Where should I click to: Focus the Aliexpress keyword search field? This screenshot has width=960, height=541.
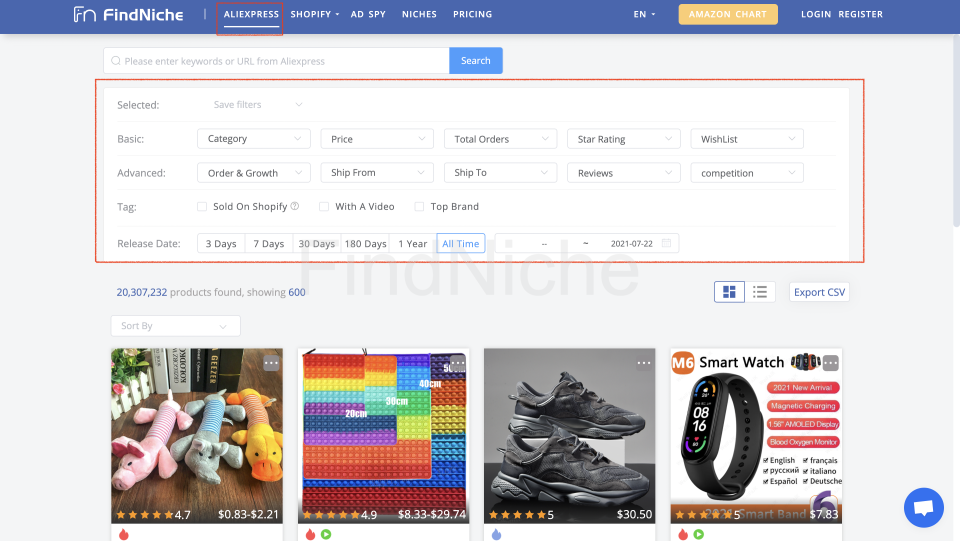pyautogui.click(x=277, y=61)
